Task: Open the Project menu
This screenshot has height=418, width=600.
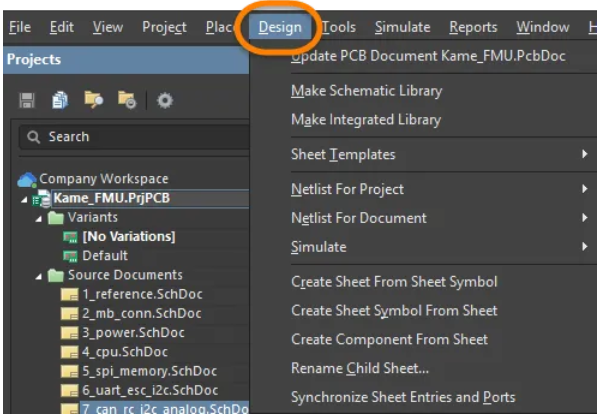Action: point(165,27)
